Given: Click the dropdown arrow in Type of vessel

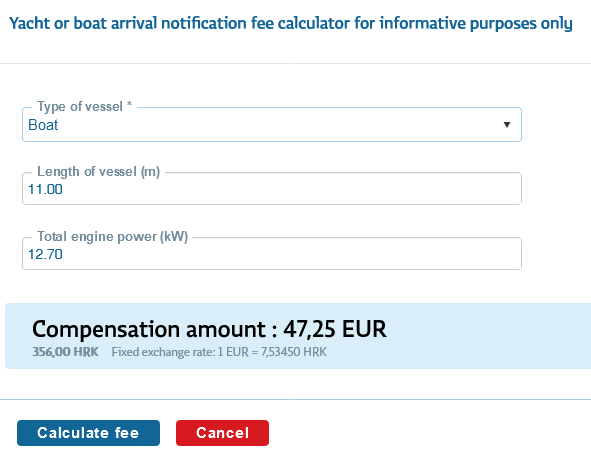Looking at the screenshot, I should [507, 125].
